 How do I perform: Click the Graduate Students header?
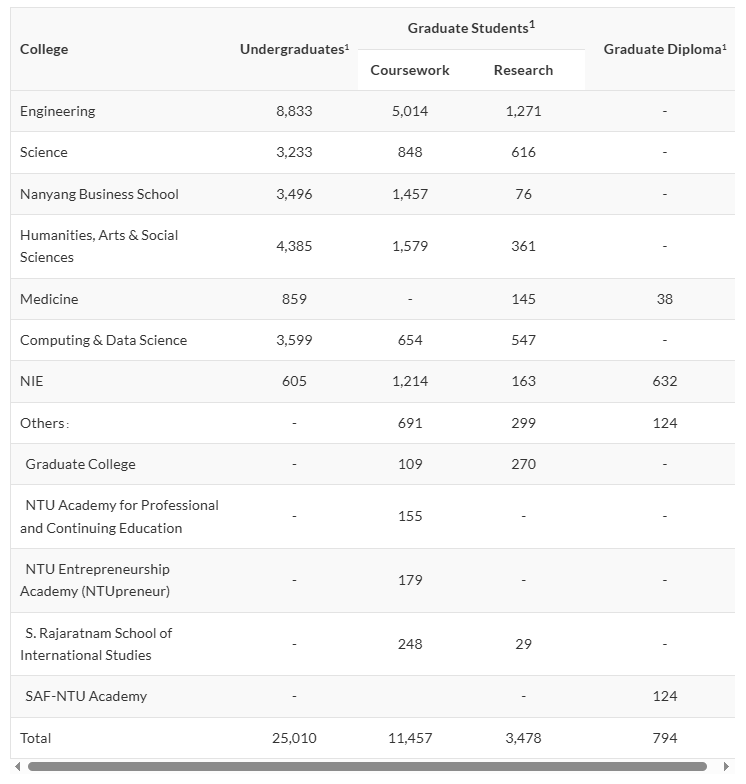tap(471, 28)
